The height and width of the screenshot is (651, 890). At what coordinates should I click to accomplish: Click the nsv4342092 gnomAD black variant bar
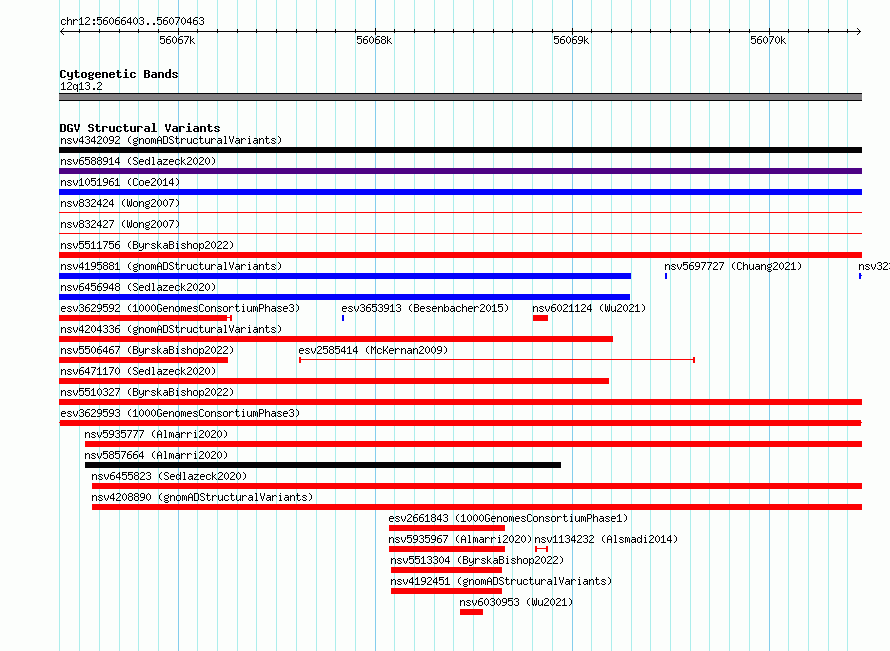pos(460,150)
